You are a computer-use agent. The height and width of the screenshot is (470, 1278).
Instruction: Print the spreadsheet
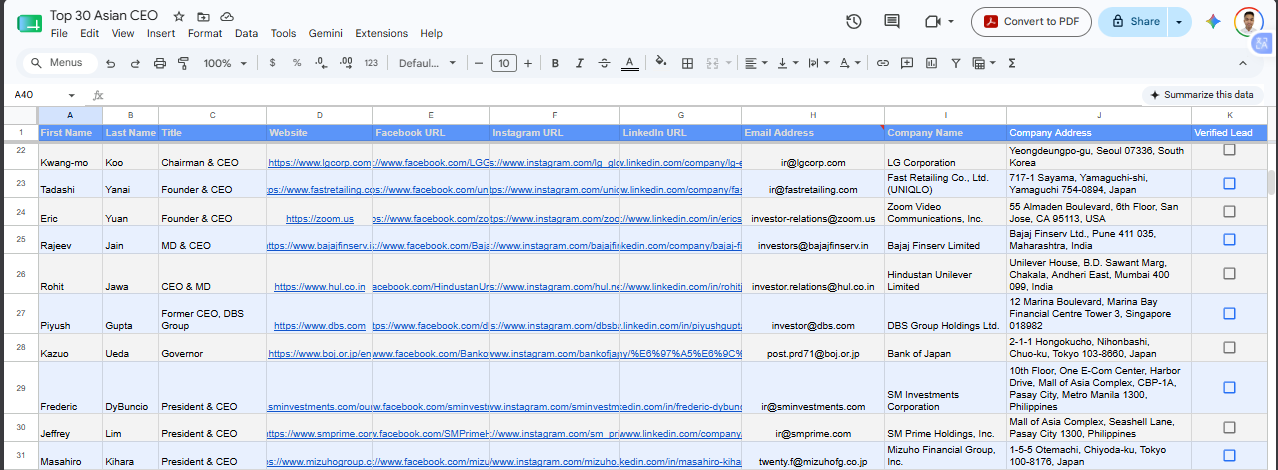pyautogui.click(x=159, y=63)
